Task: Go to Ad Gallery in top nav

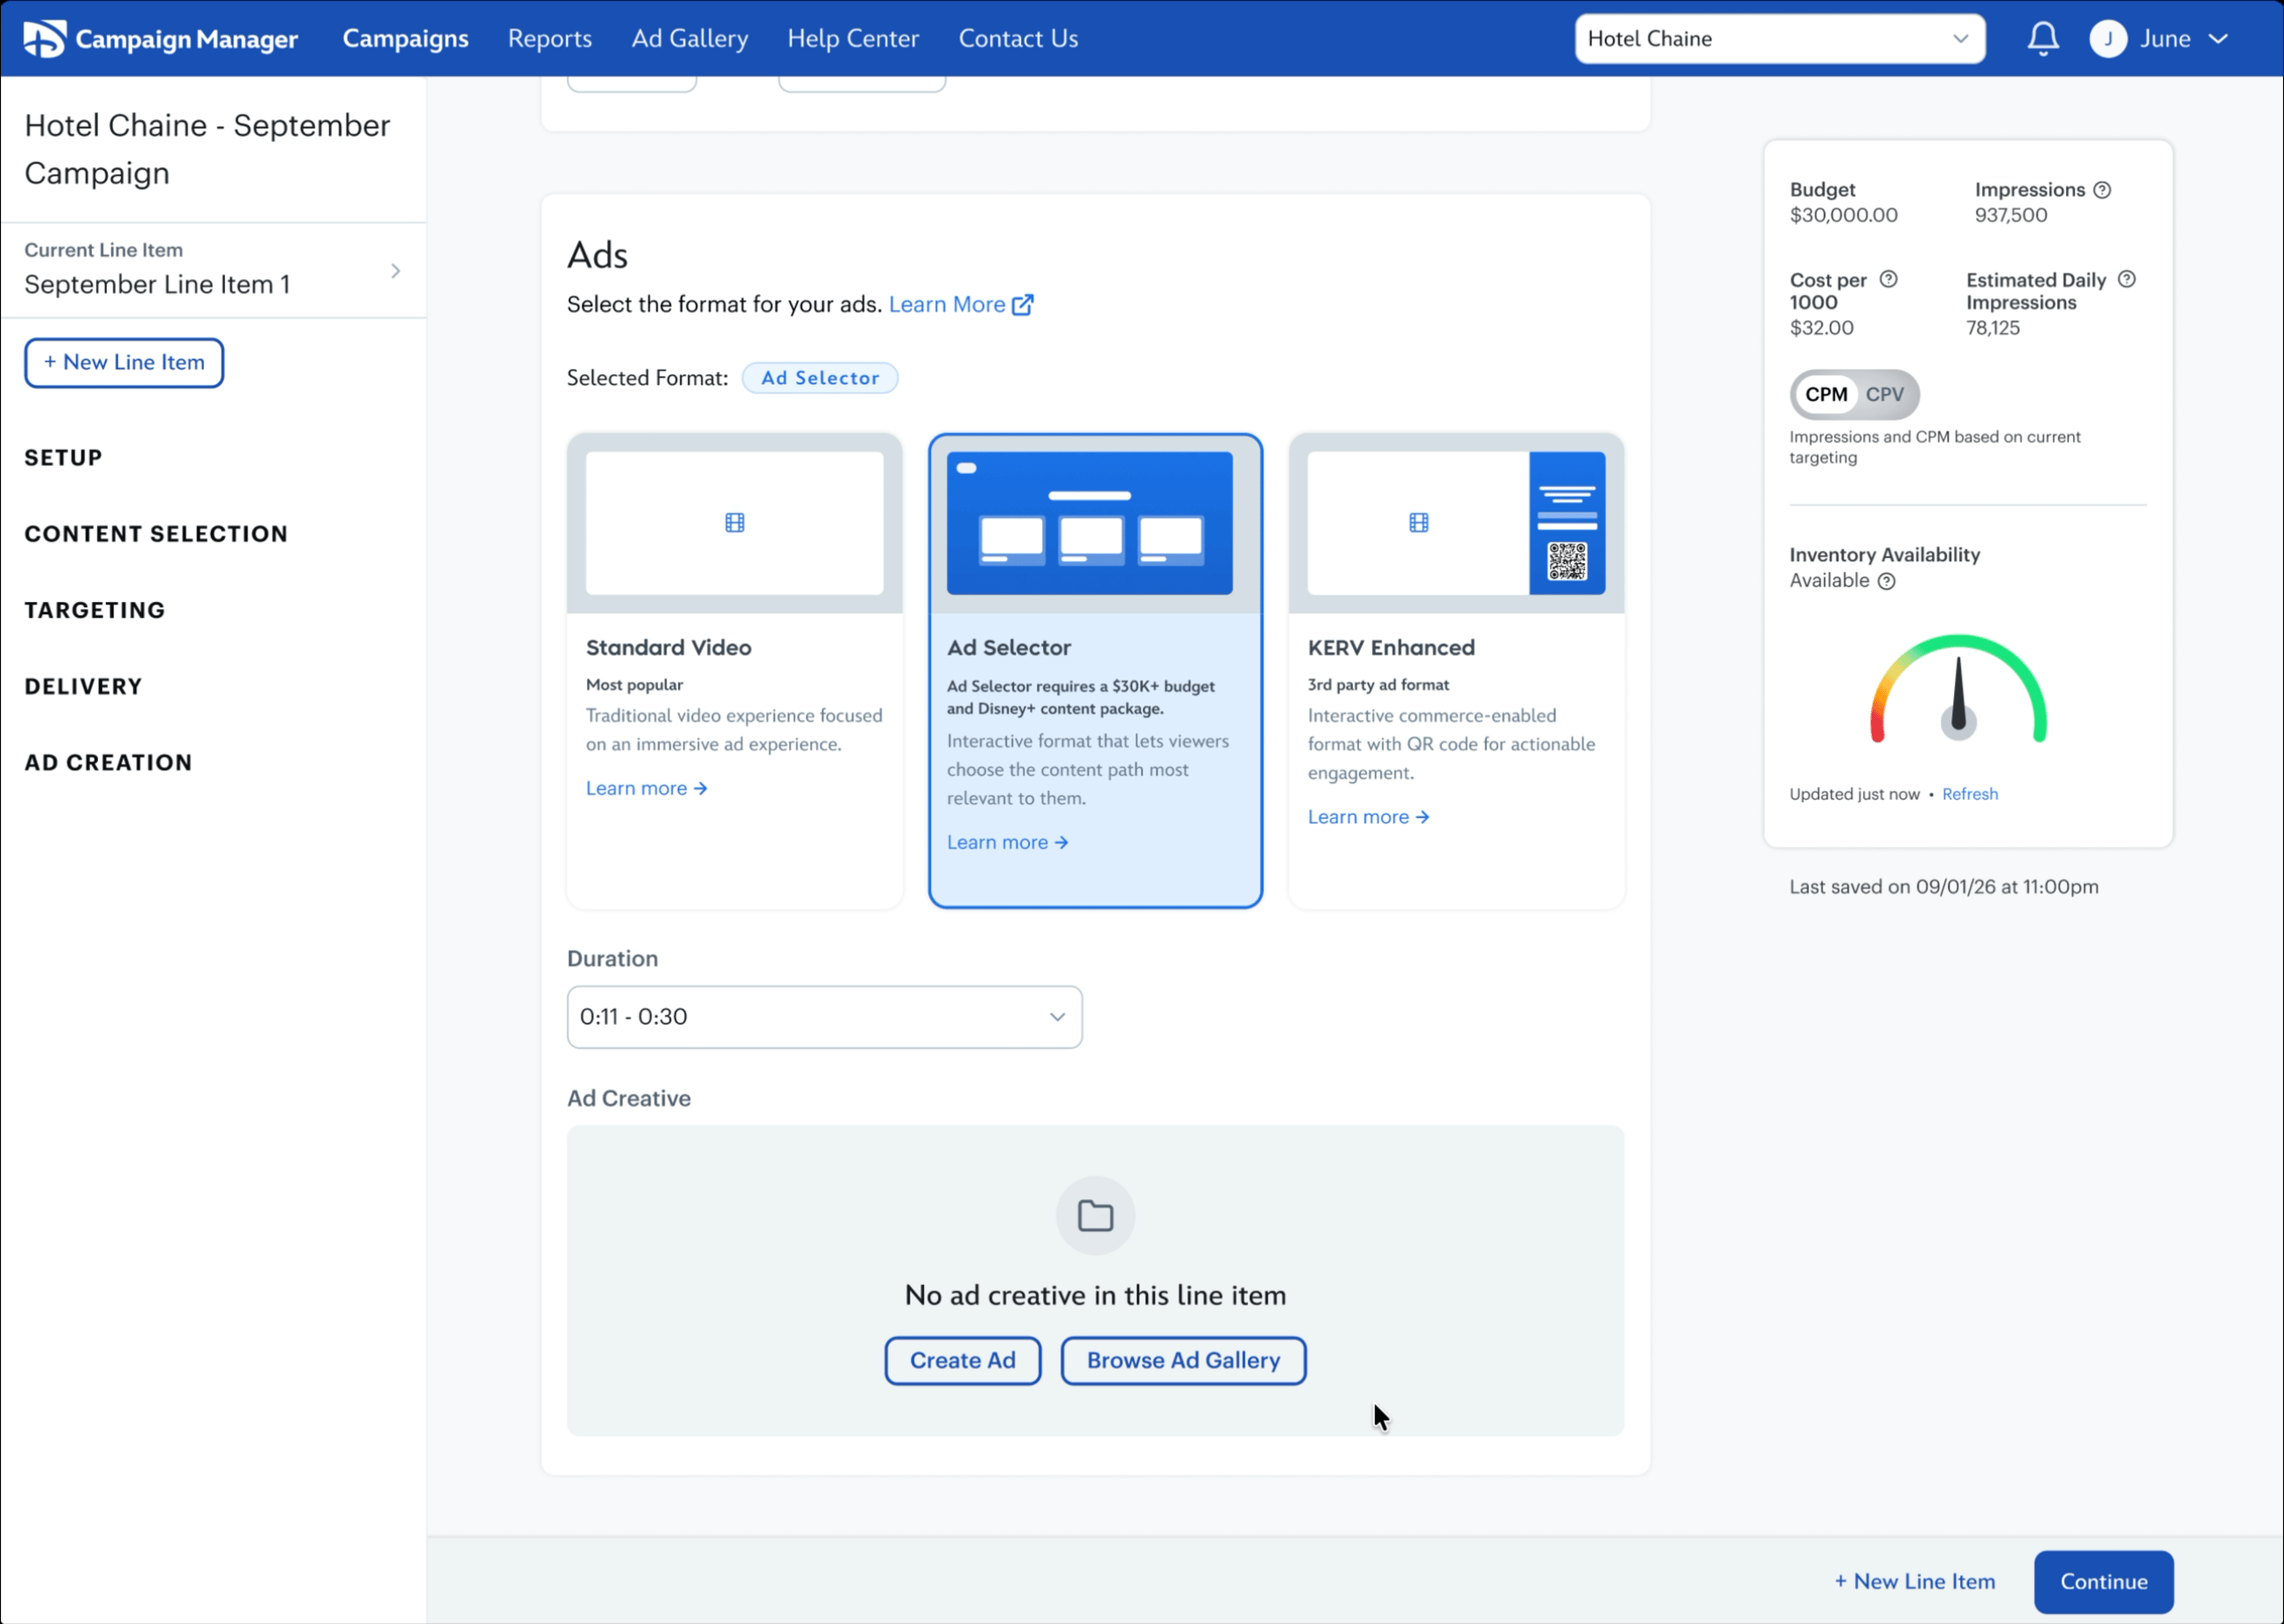Action: click(689, 39)
